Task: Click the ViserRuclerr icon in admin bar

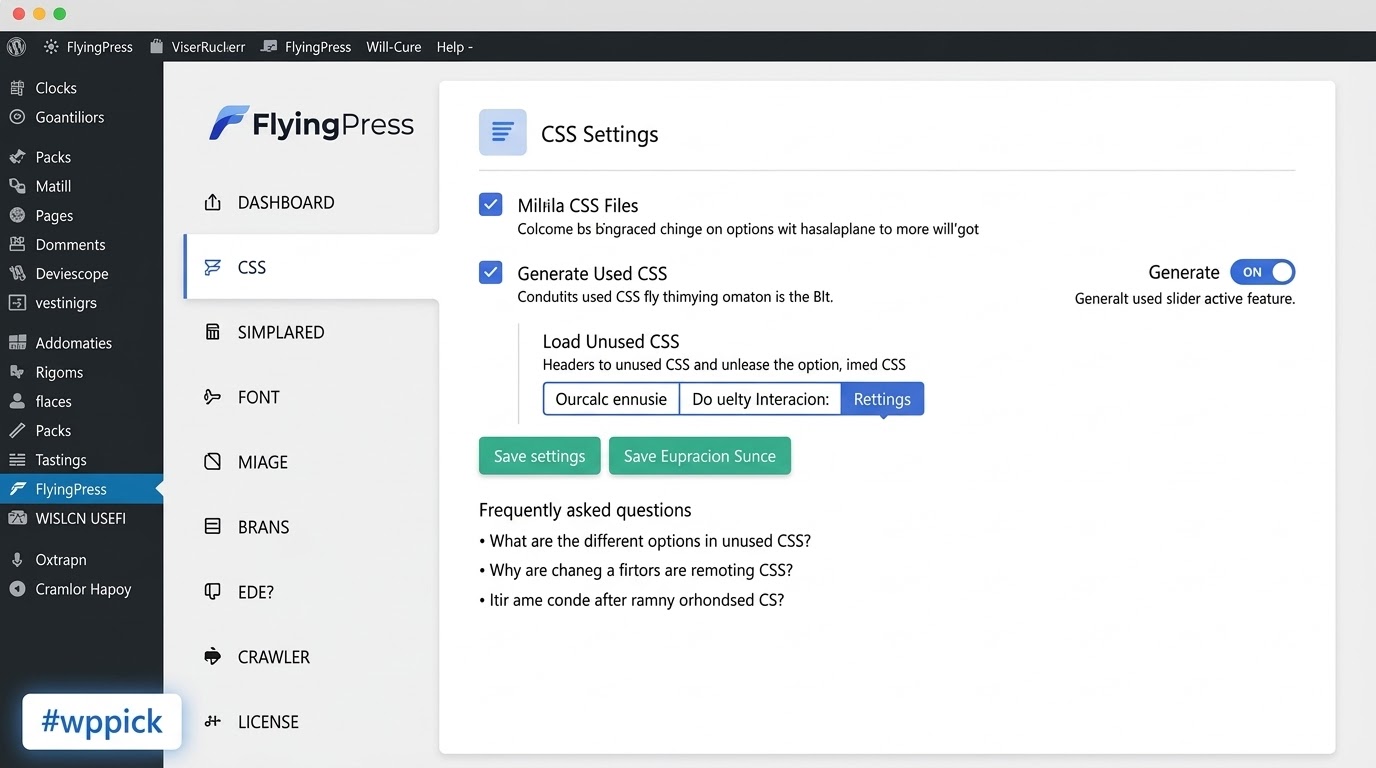Action: point(156,47)
